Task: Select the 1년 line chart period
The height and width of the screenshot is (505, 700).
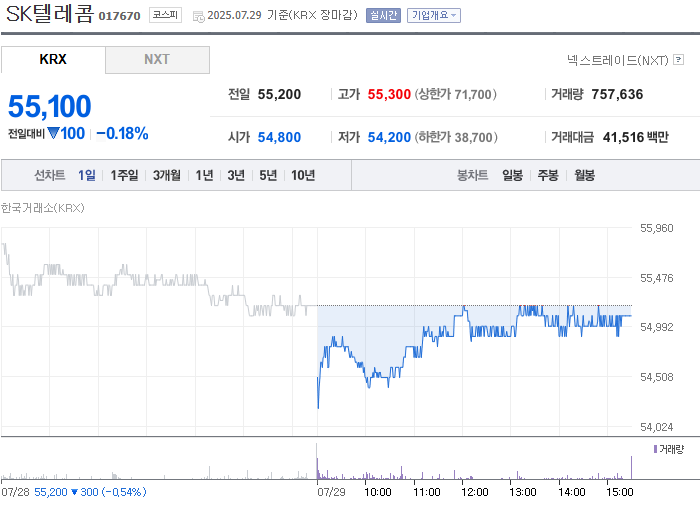Action: [x=204, y=175]
